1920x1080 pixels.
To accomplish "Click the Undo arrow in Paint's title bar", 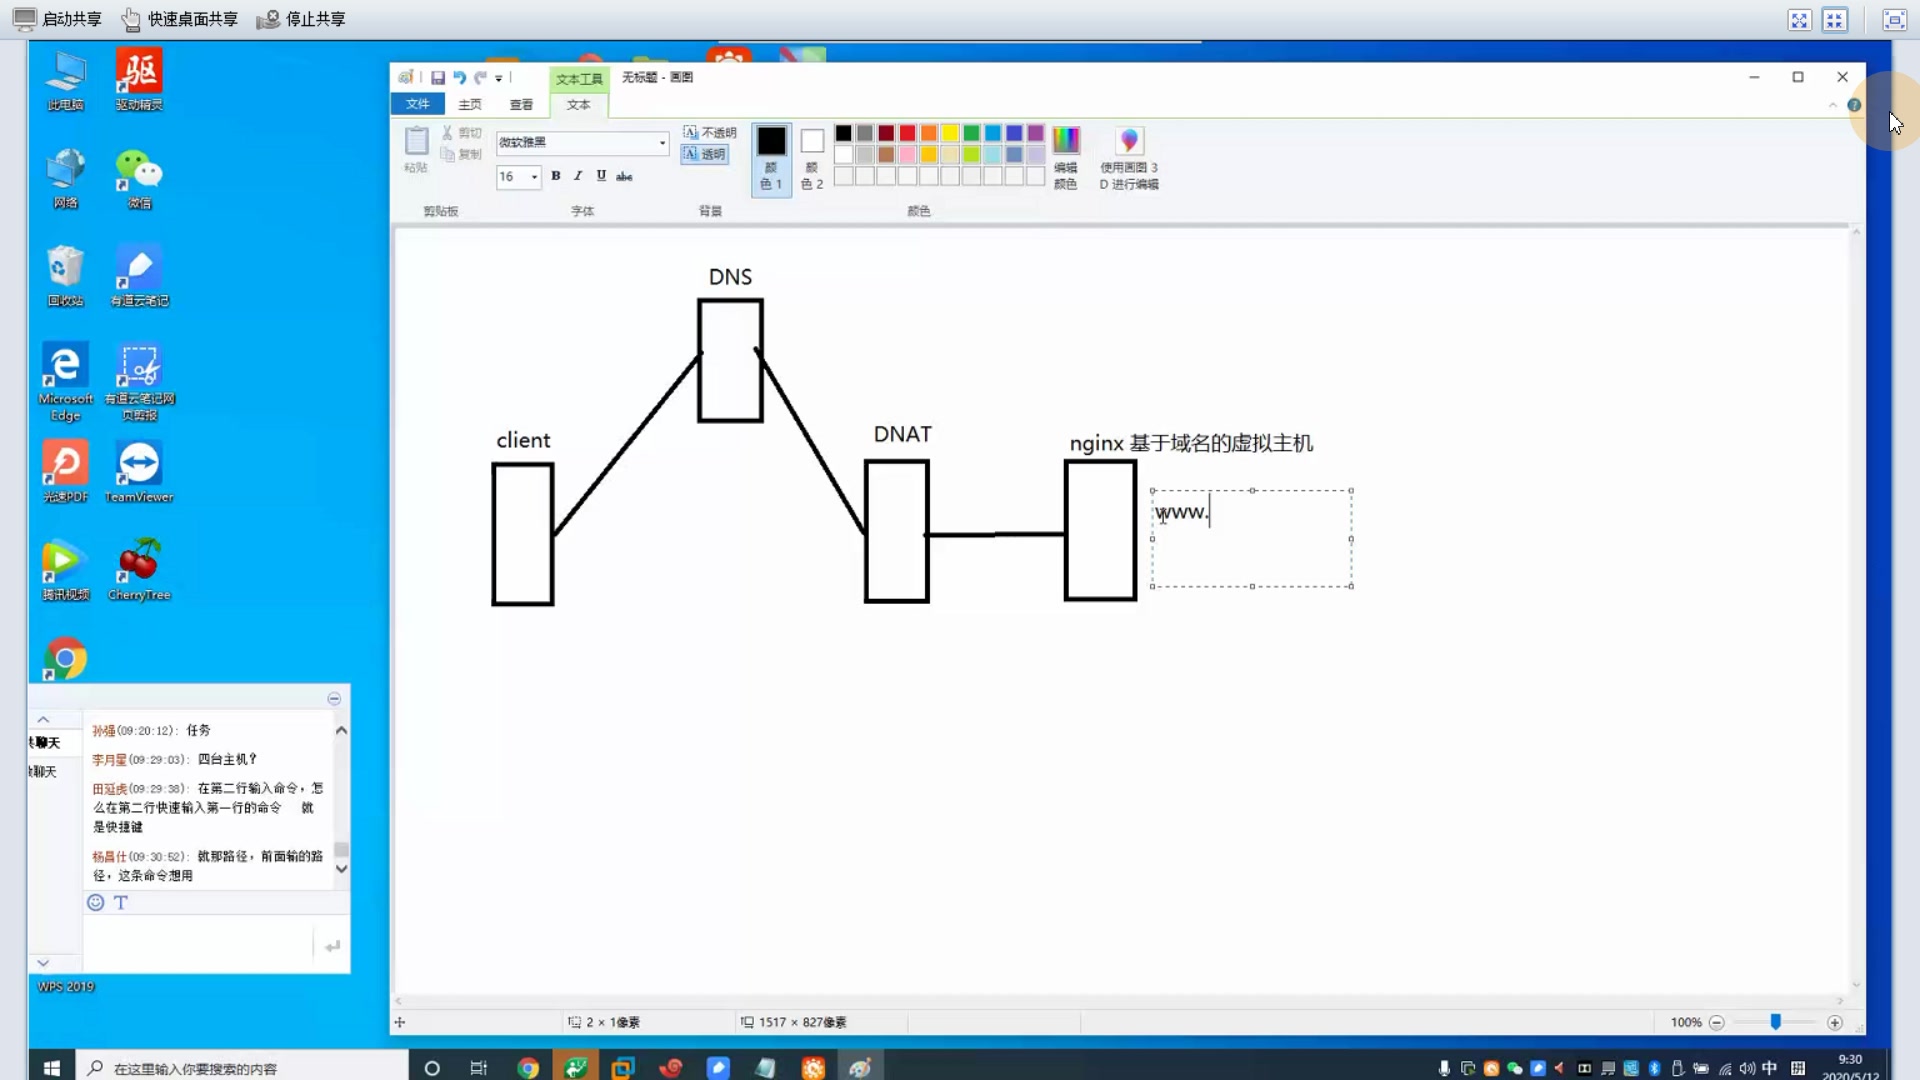I will (x=459, y=77).
